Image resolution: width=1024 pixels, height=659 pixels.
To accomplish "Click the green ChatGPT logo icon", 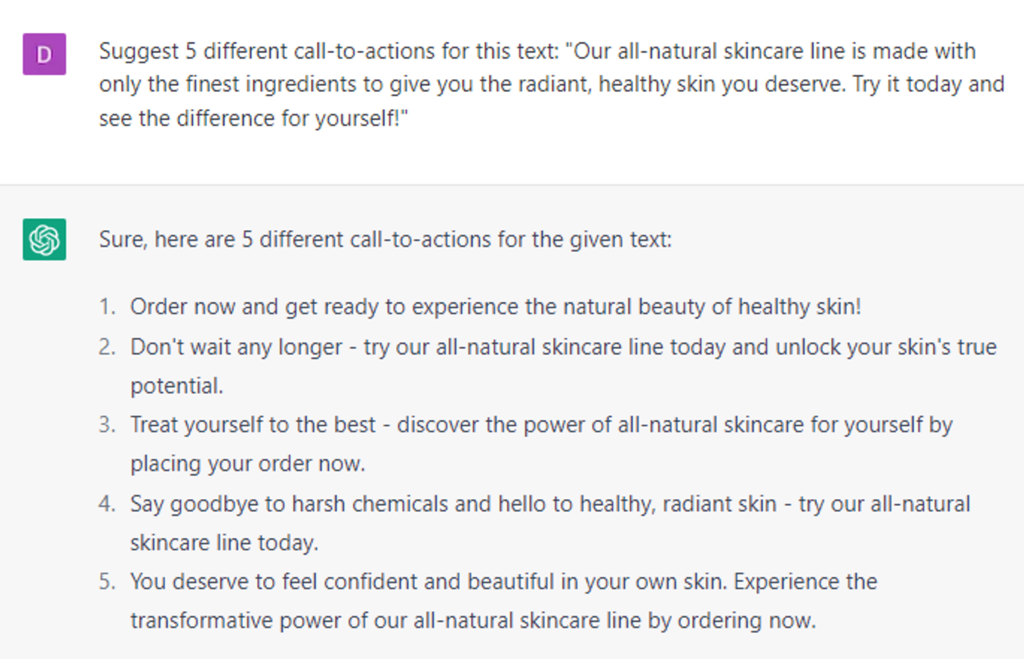I will click(44, 240).
